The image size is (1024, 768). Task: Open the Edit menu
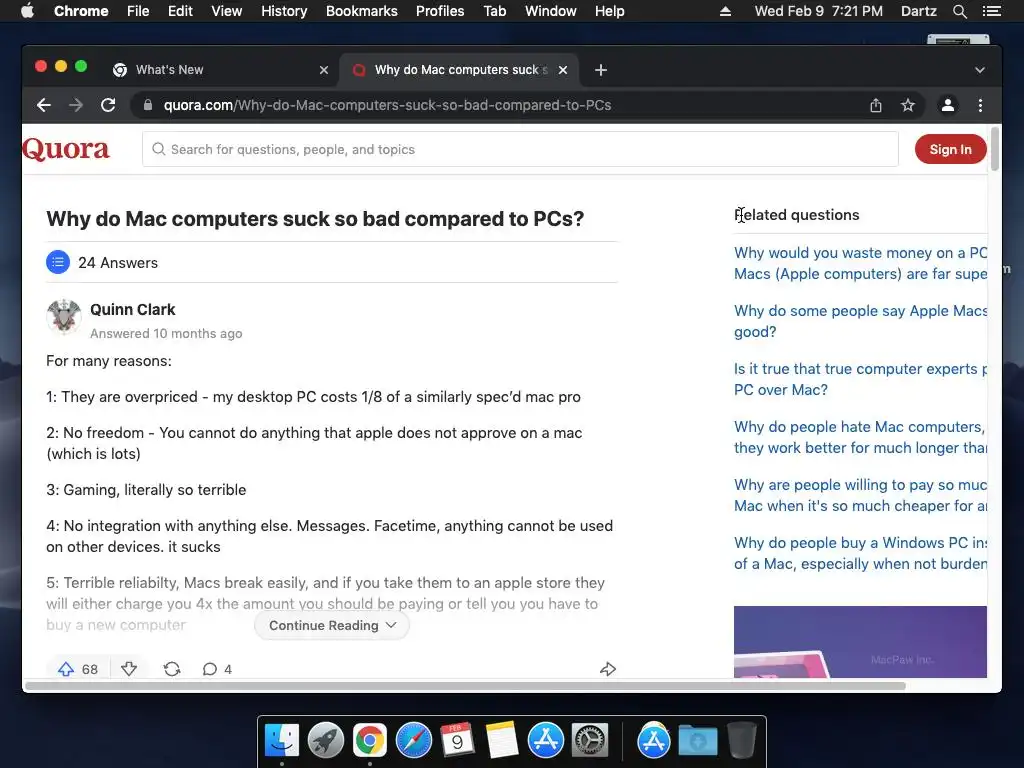click(180, 11)
